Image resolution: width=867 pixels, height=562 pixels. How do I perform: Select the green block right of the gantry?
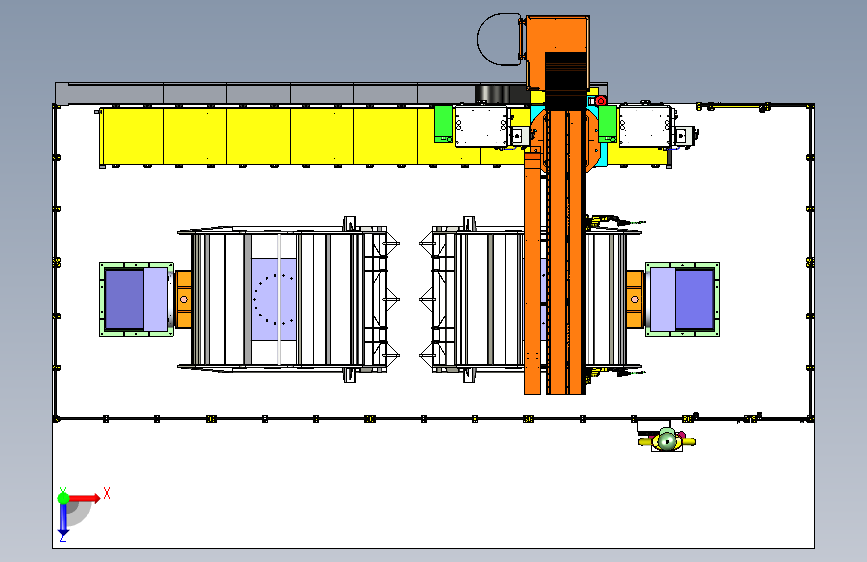click(x=608, y=124)
